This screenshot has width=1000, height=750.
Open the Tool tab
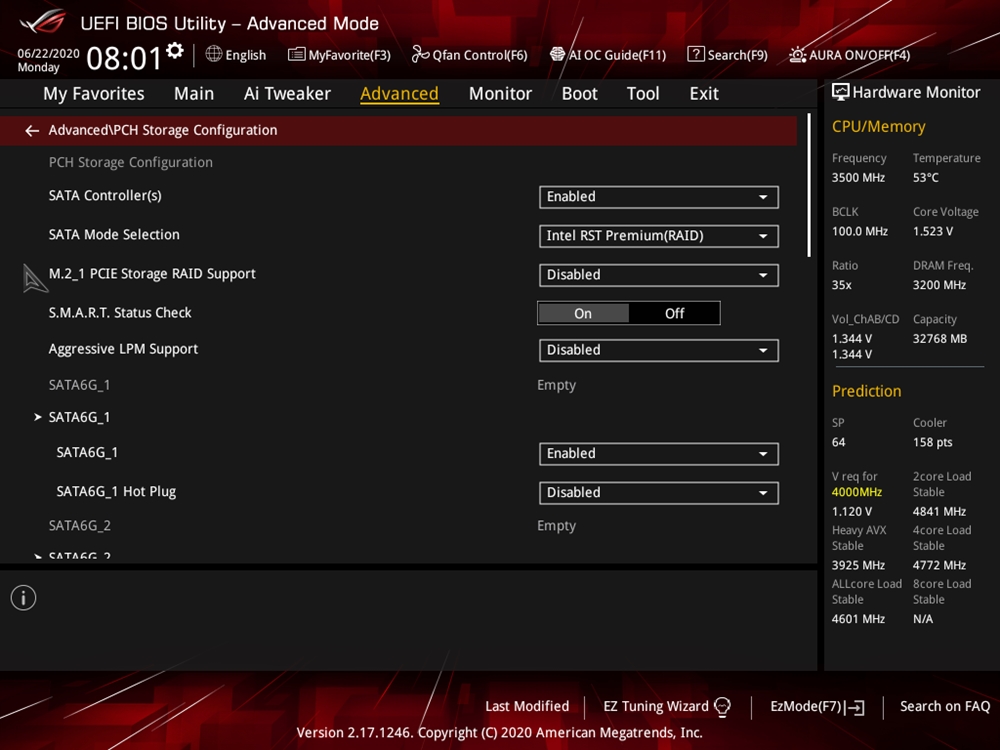point(643,94)
